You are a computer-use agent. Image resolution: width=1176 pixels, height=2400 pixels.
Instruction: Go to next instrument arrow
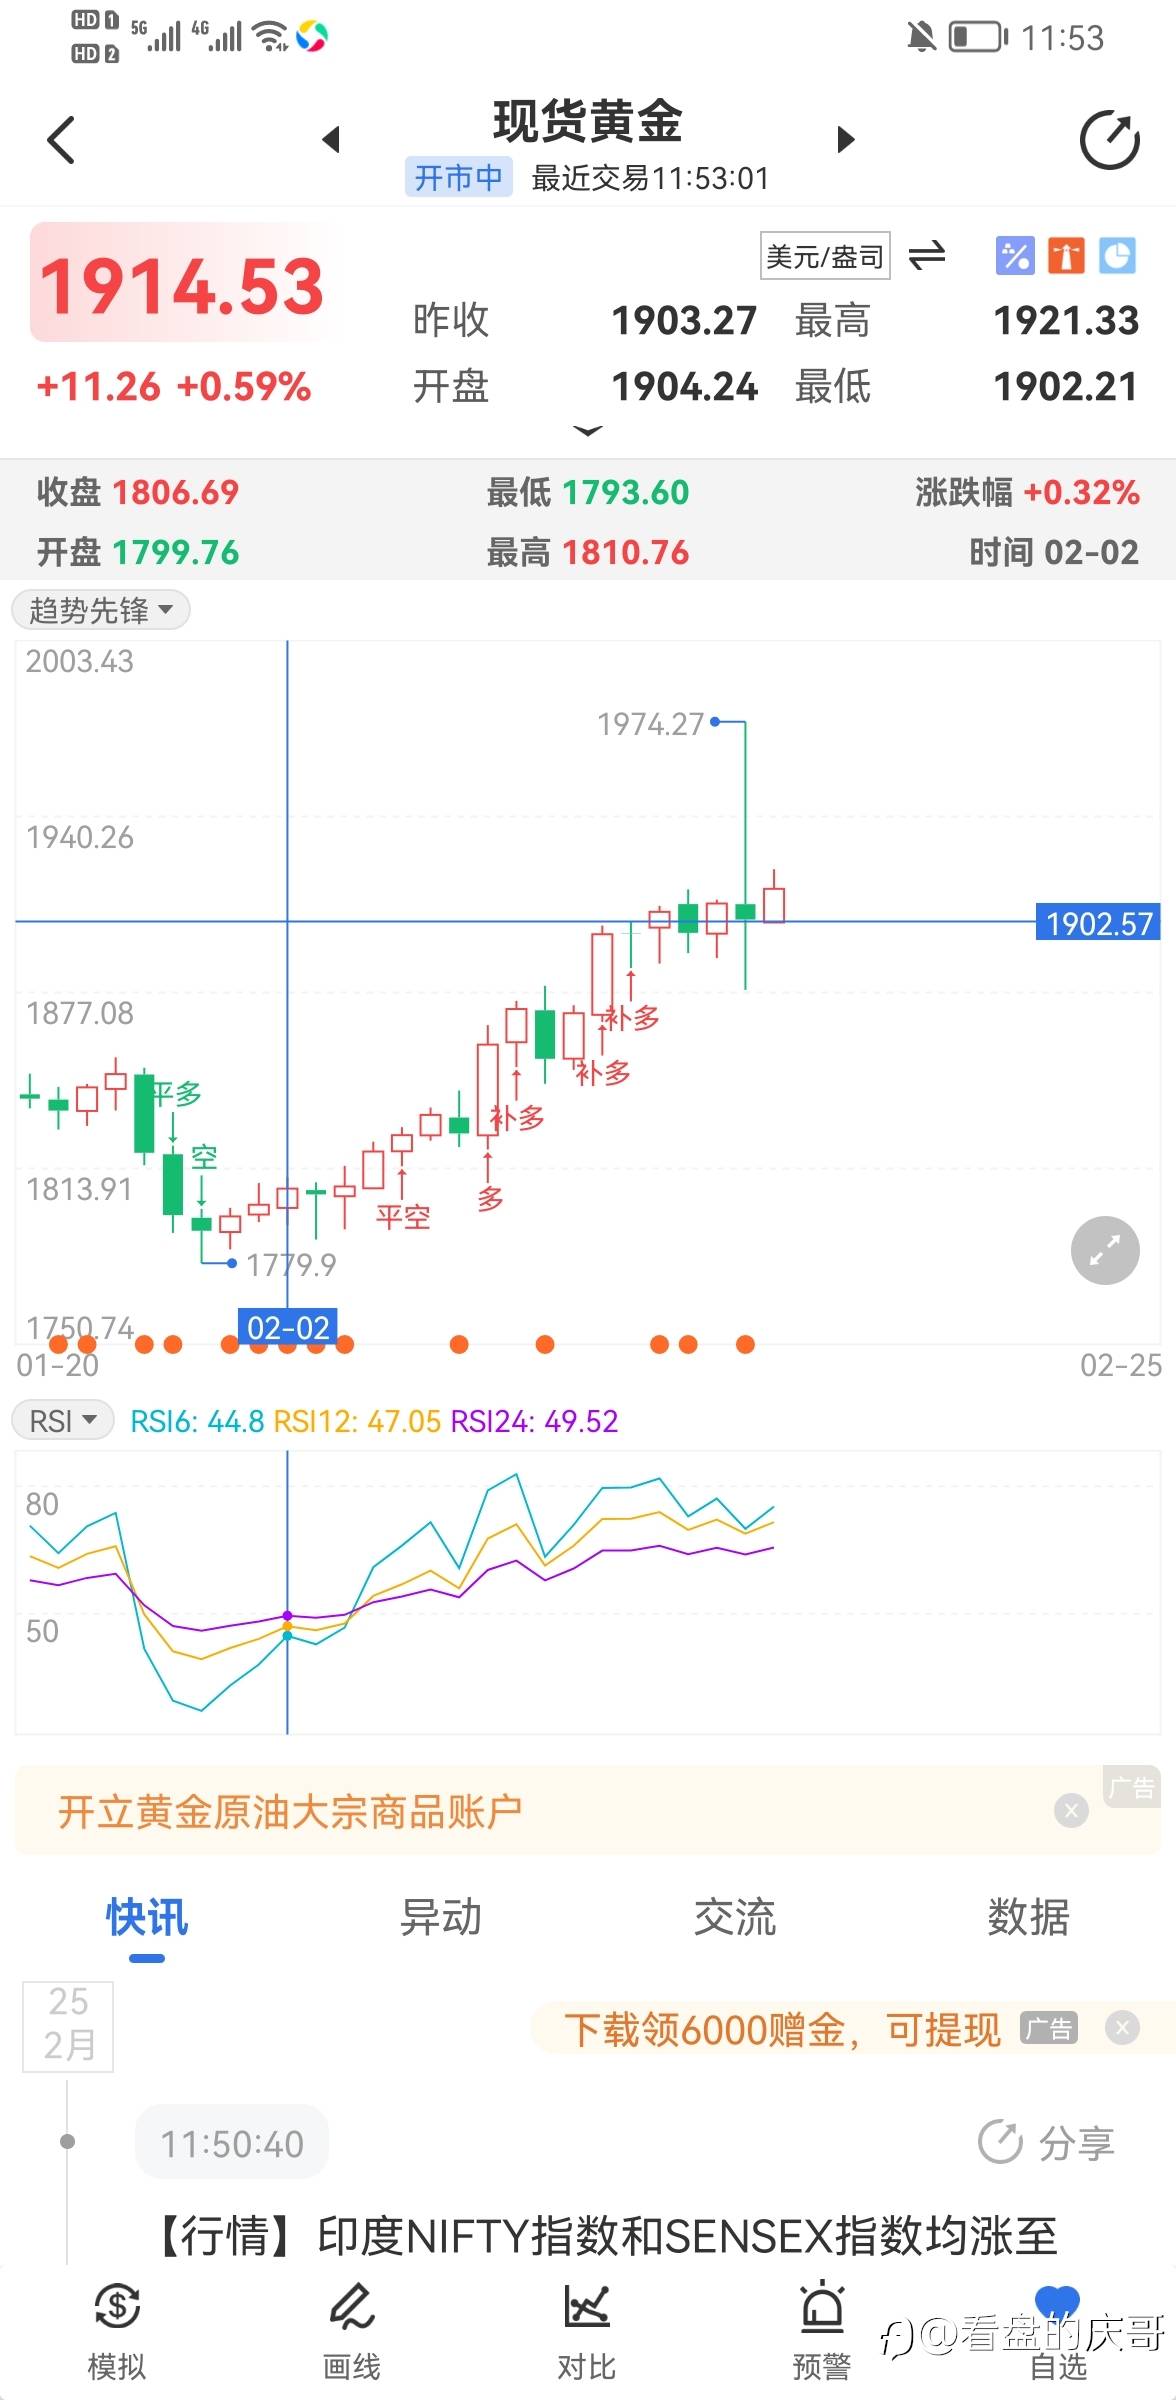click(x=846, y=139)
